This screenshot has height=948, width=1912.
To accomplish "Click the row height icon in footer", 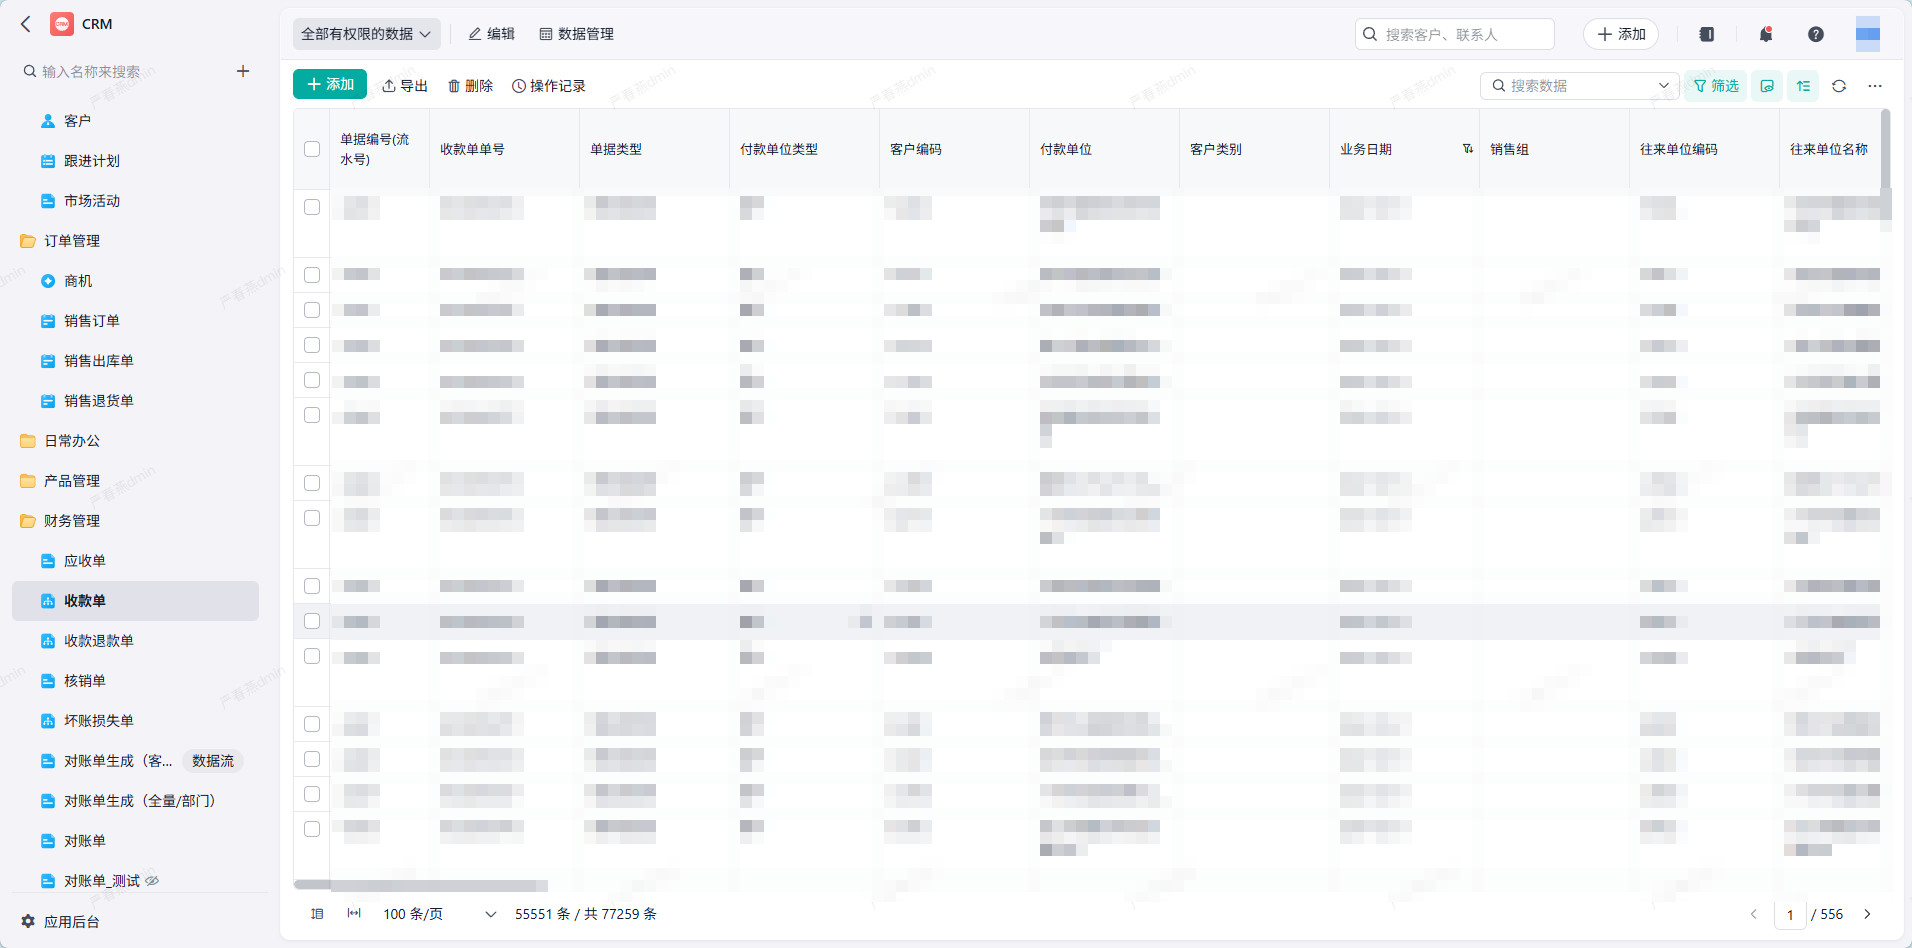I will pos(317,914).
